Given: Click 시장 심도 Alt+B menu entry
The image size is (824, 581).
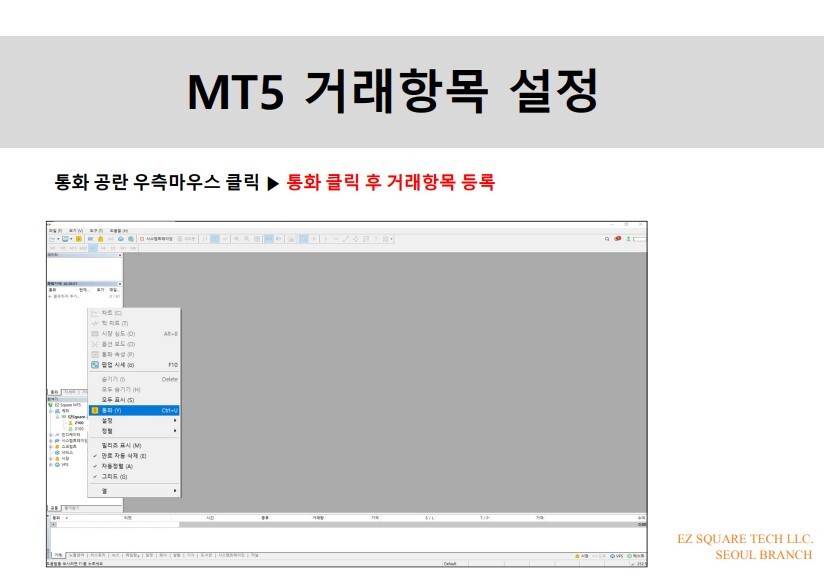Looking at the screenshot, I should [134, 334].
